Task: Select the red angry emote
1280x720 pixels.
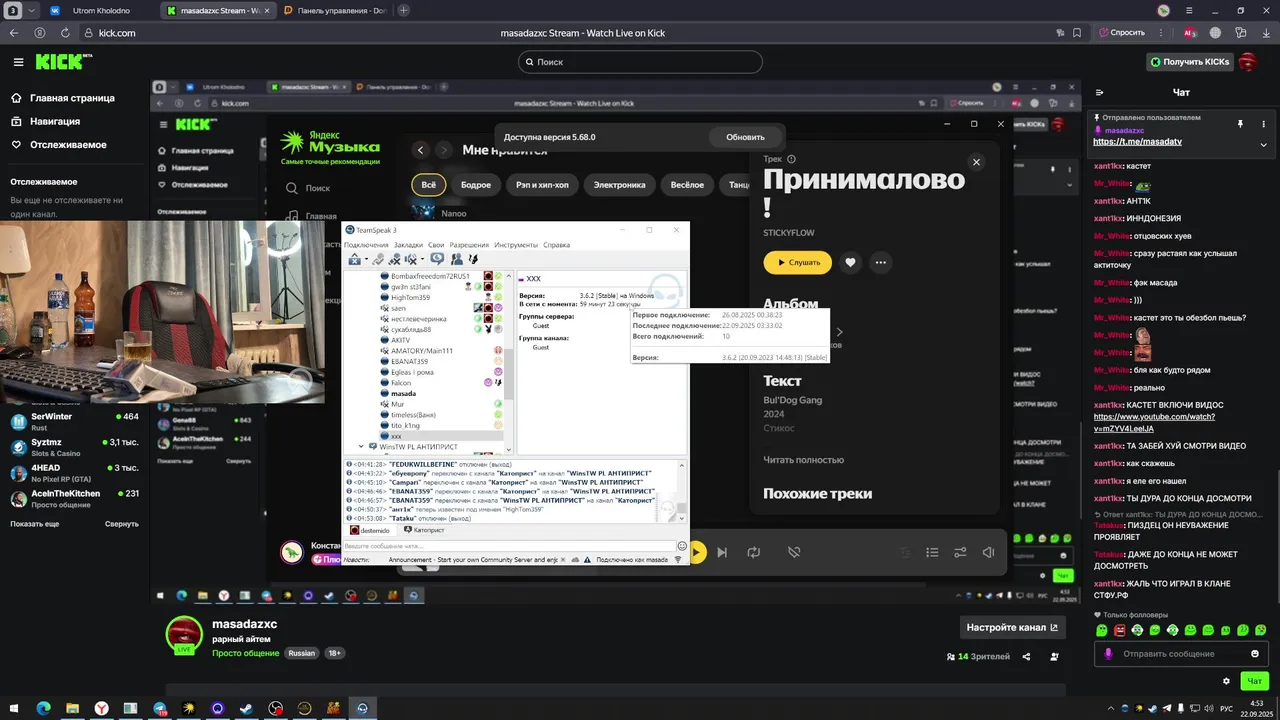Action: [x=1120, y=631]
